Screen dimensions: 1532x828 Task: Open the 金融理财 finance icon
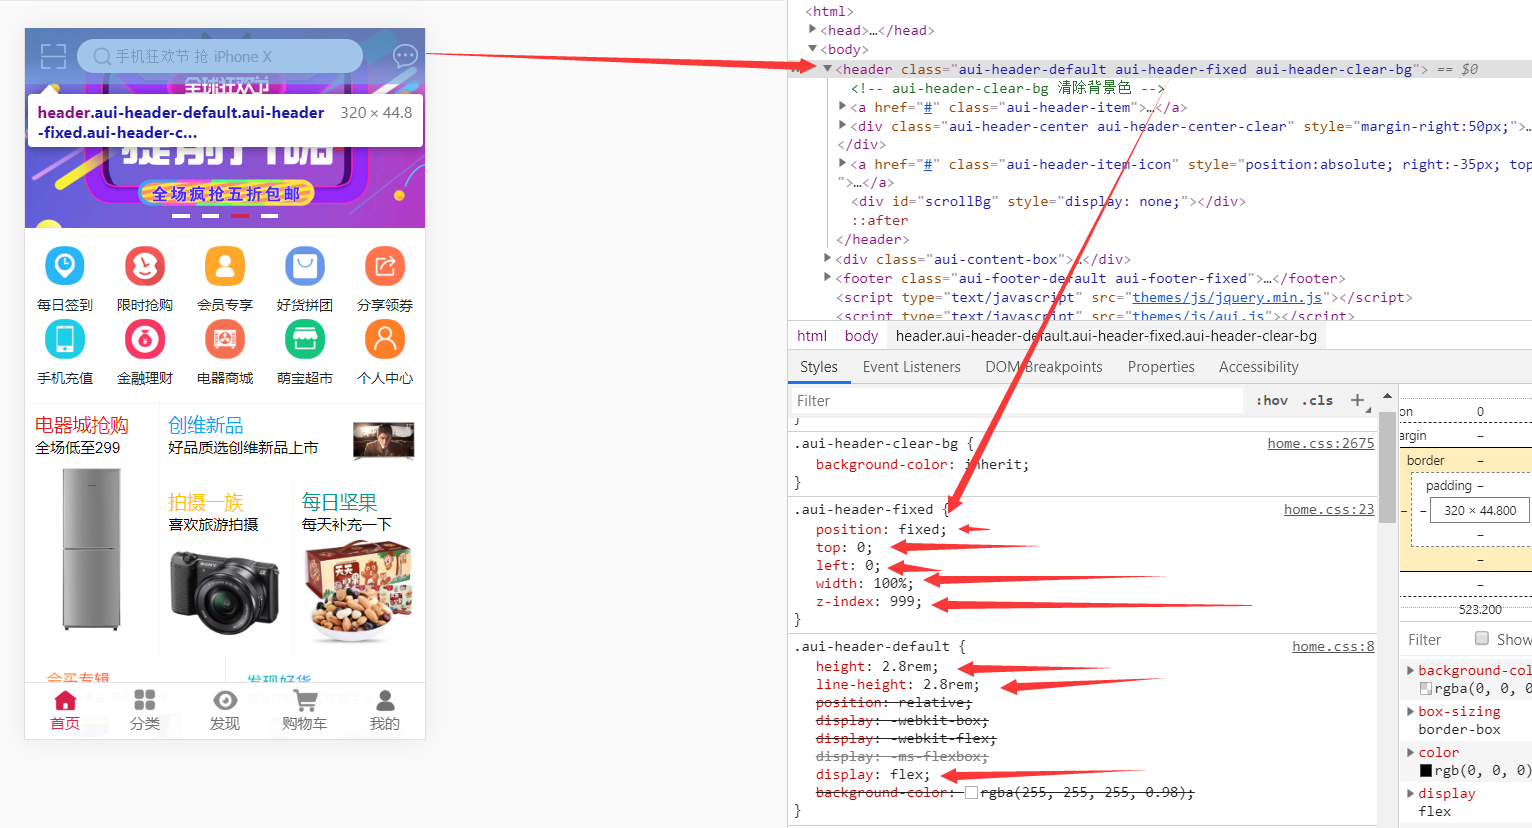(x=145, y=339)
